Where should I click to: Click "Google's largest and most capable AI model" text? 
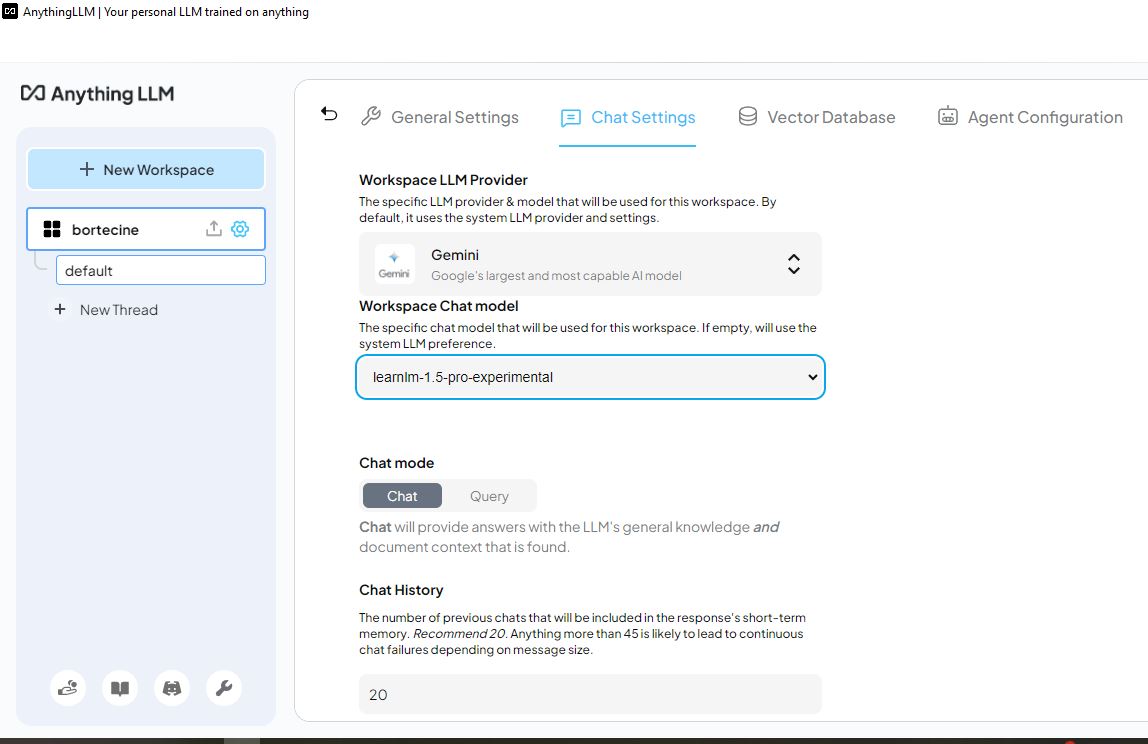[x=556, y=275]
